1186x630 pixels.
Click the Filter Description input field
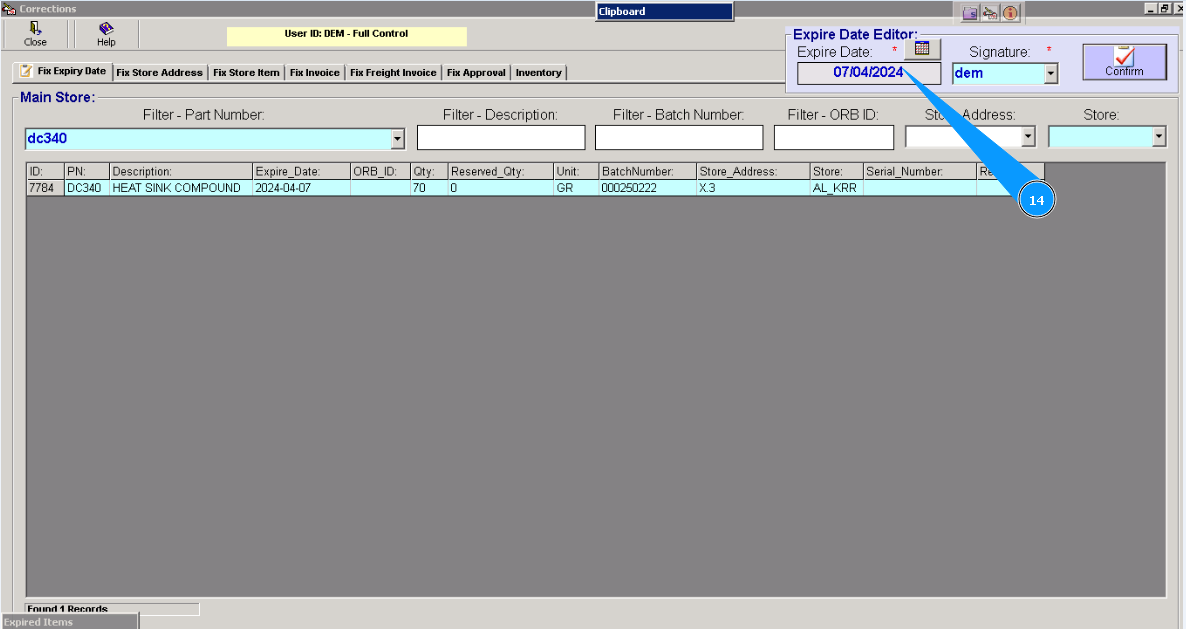click(501, 138)
